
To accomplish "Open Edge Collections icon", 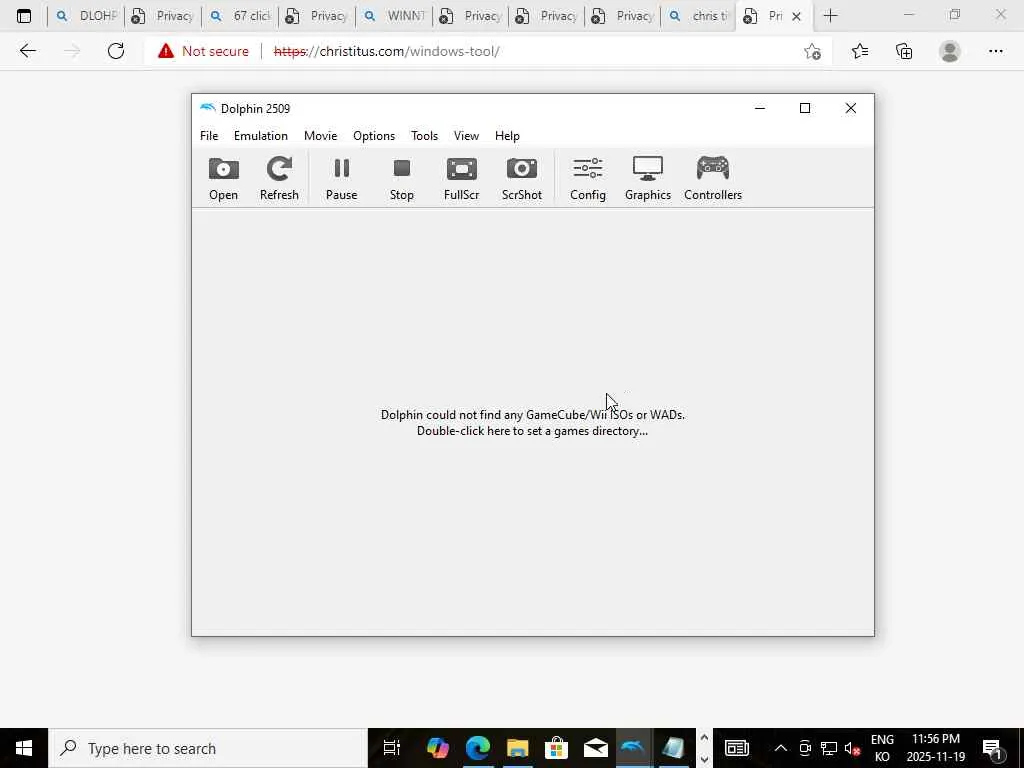I will pos(904,51).
